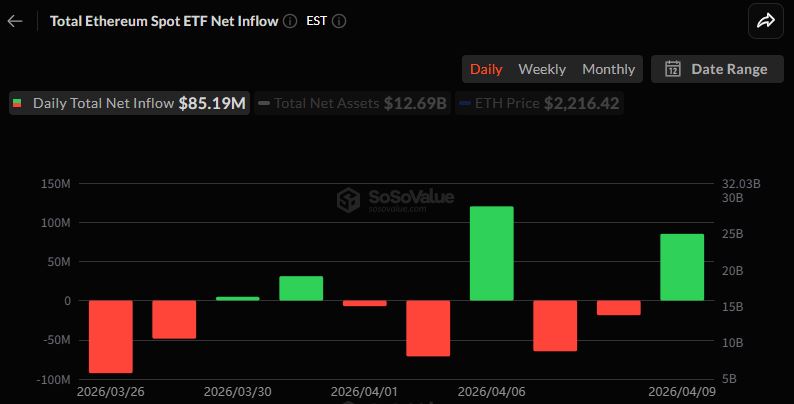
Task: Switch to the Monthly tab
Action: (608, 69)
